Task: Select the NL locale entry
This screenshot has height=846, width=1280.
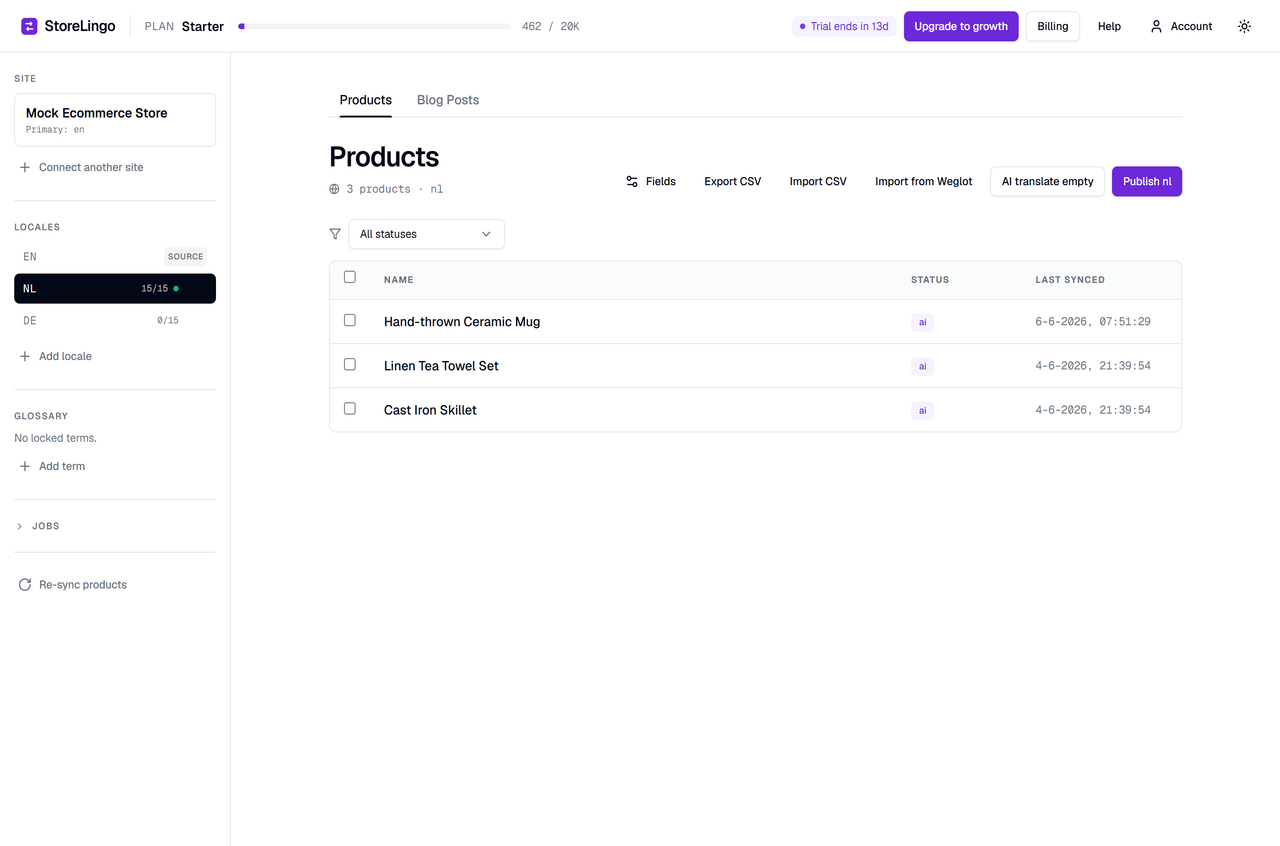Action: [x=115, y=288]
